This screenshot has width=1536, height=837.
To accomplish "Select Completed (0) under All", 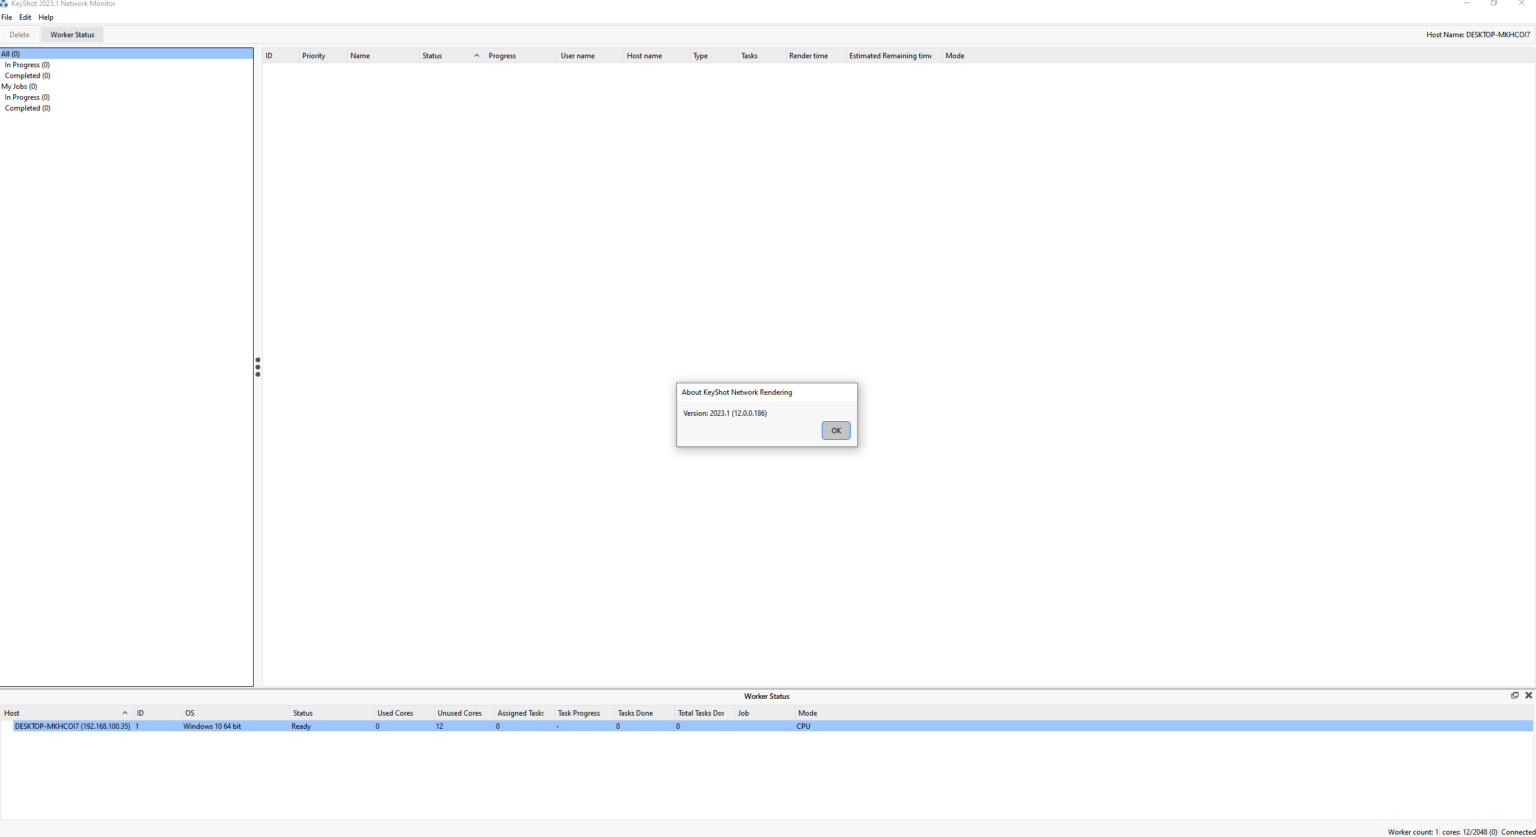I will pyautogui.click(x=28, y=76).
